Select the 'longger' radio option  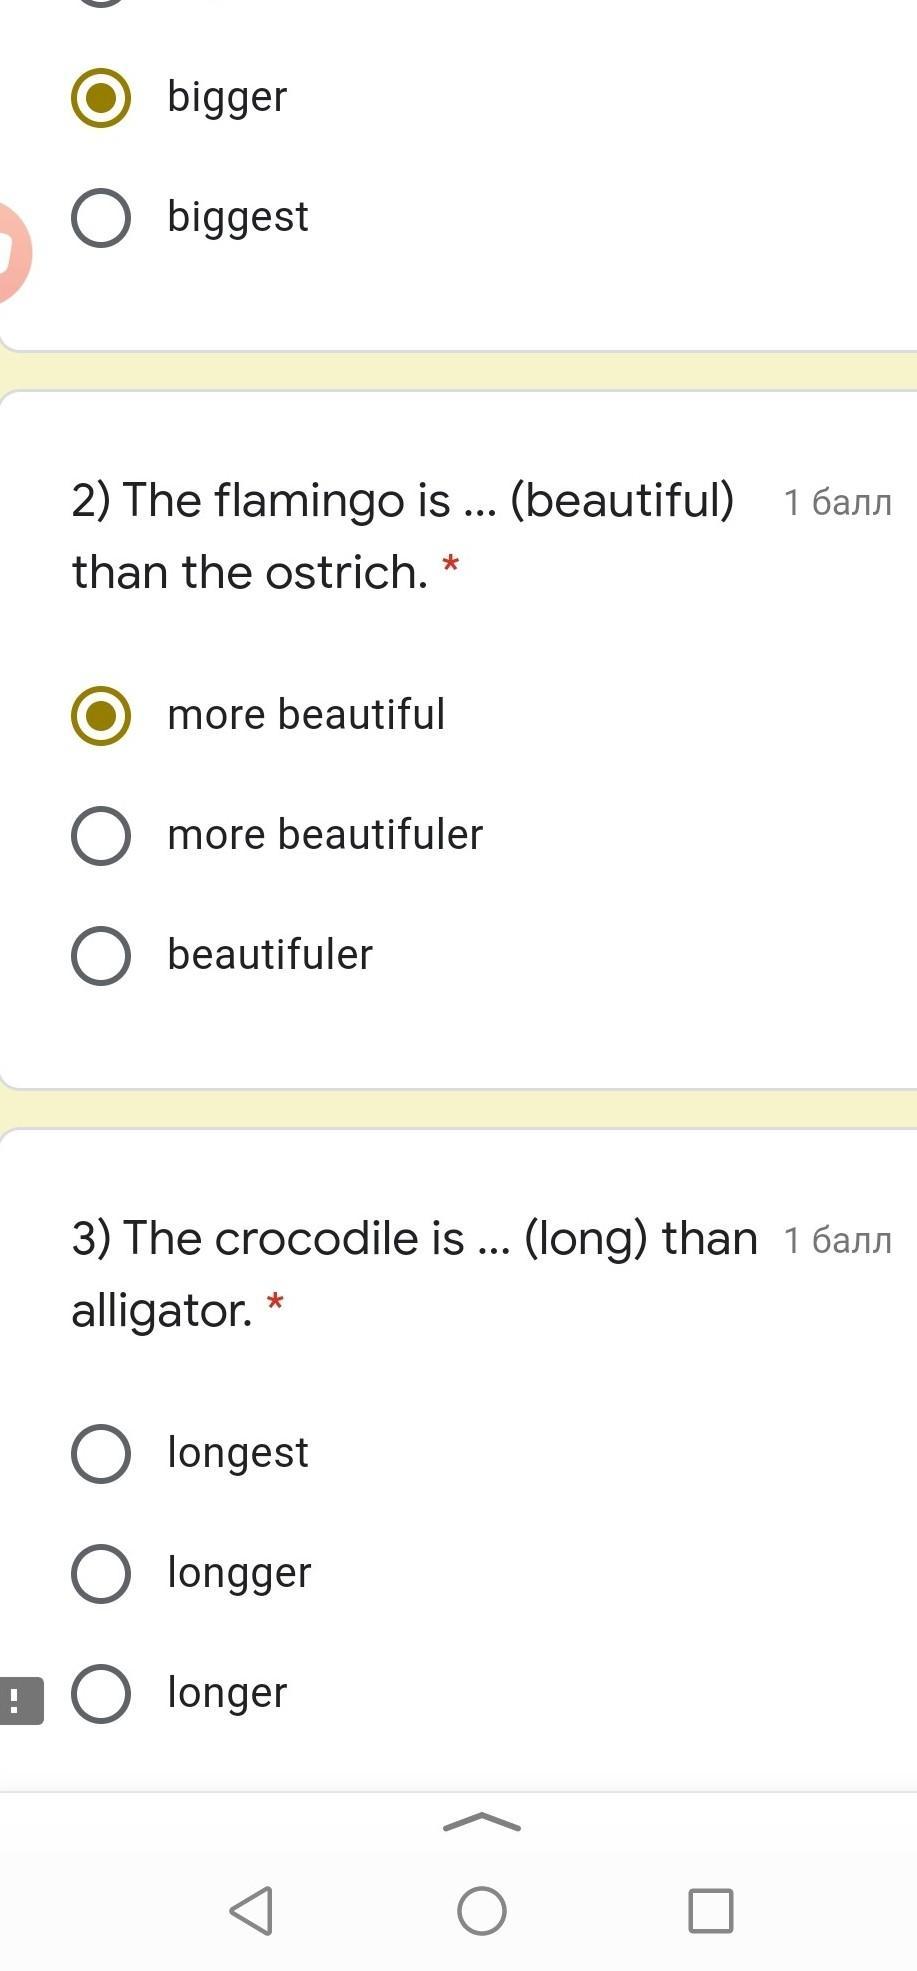(101, 1574)
